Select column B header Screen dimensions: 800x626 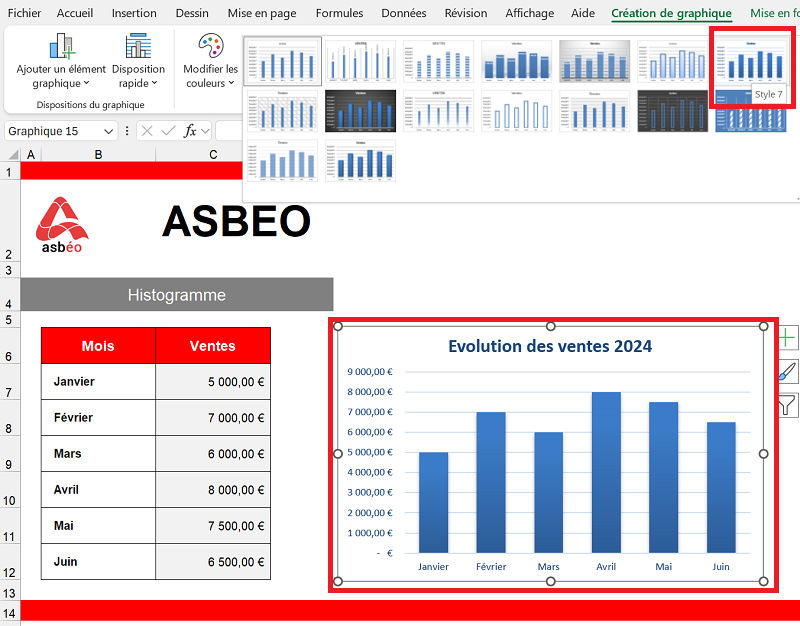(x=98, y=155)
